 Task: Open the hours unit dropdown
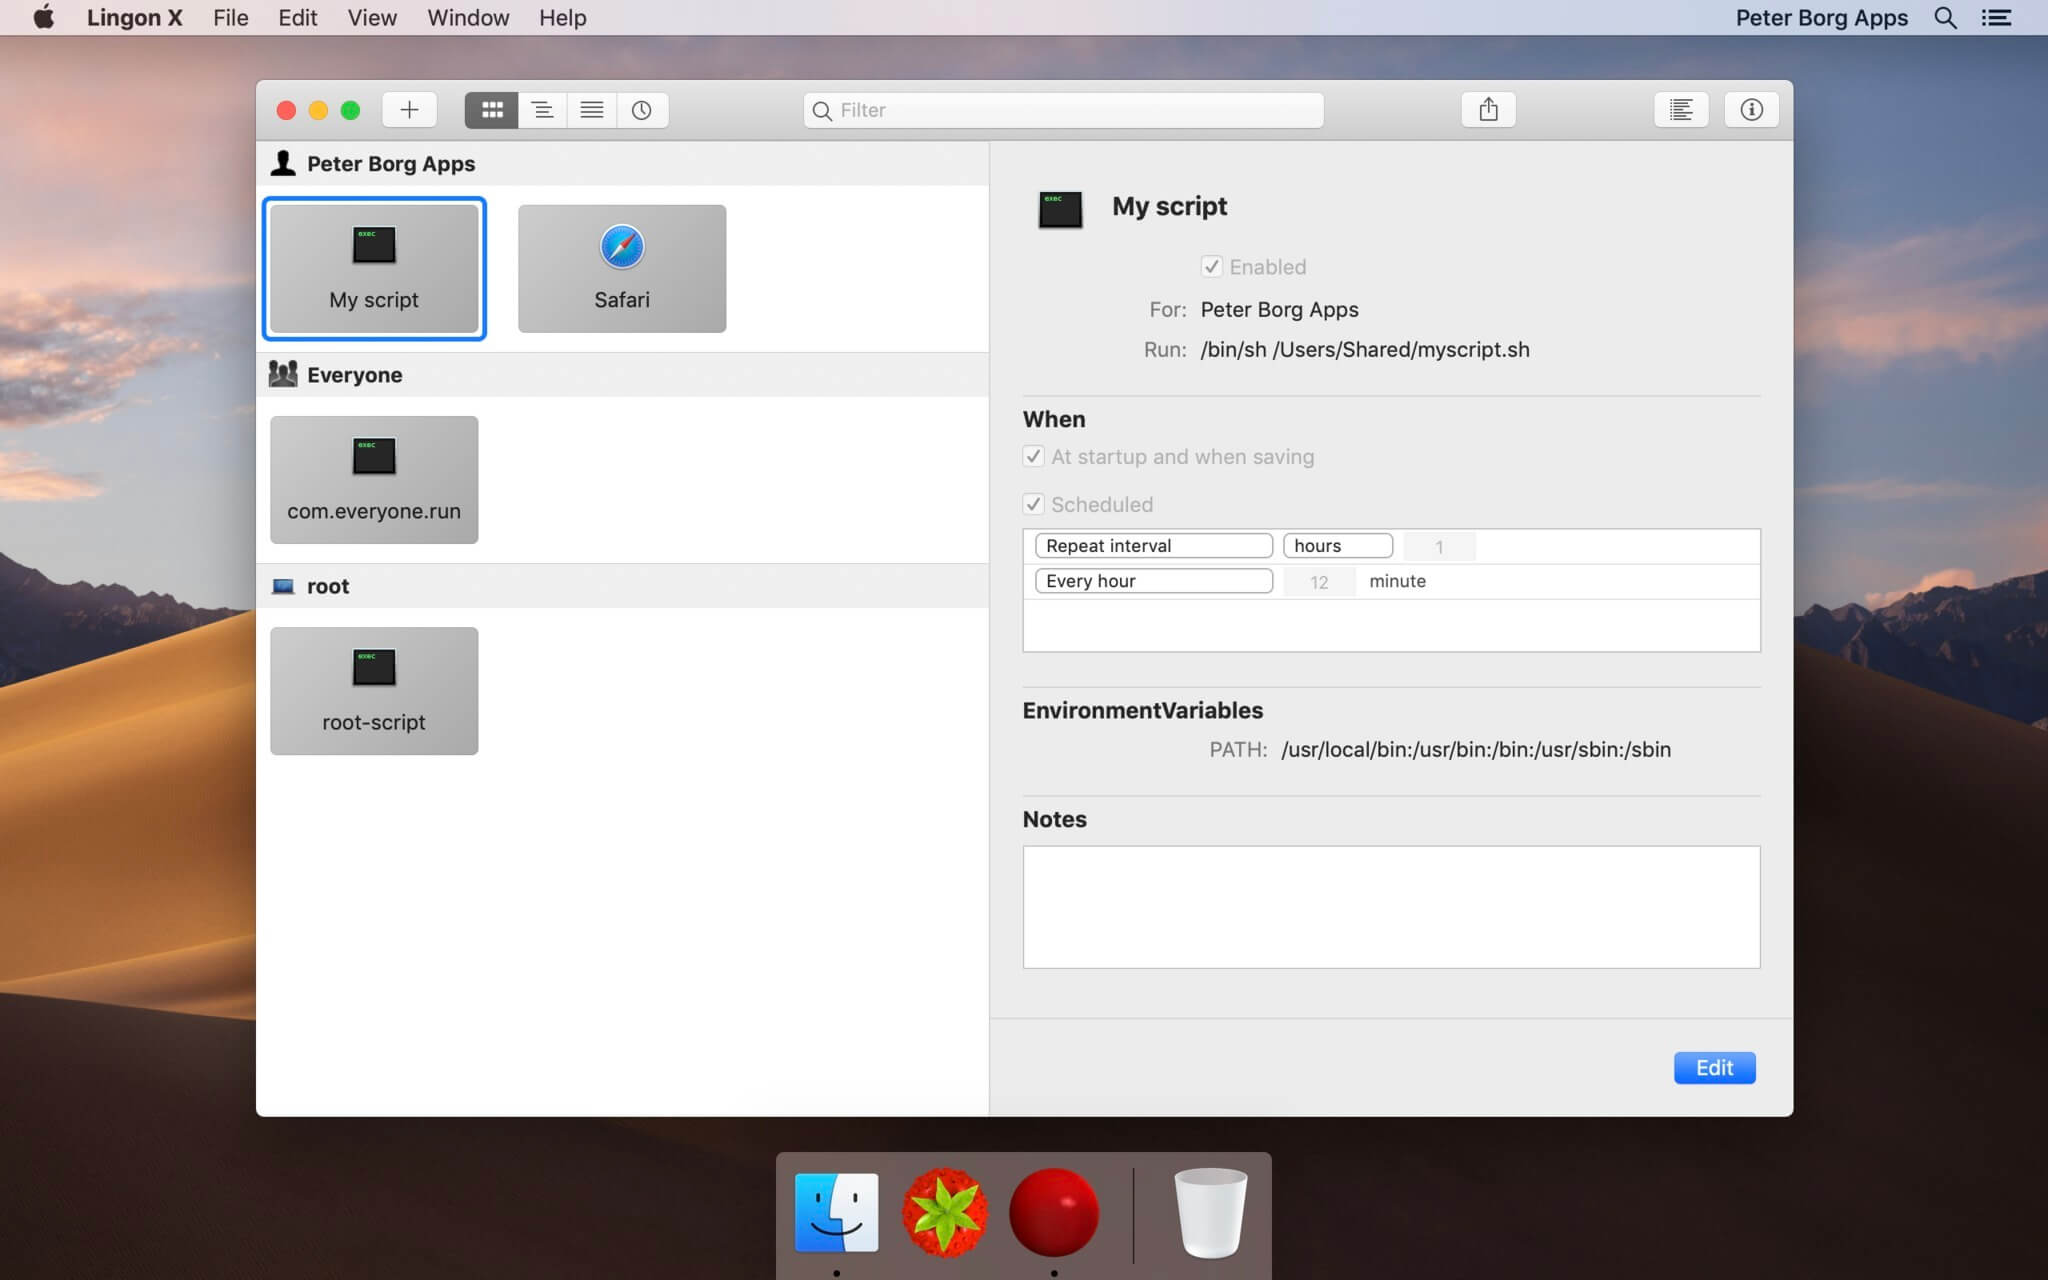coord(1338,545)
